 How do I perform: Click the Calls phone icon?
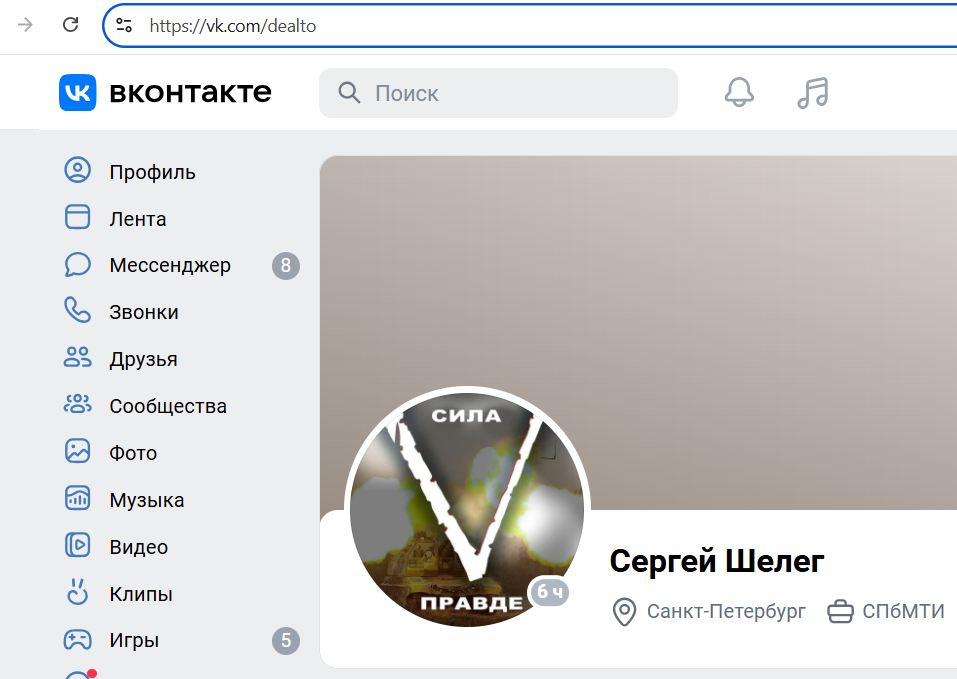(78, 311)
